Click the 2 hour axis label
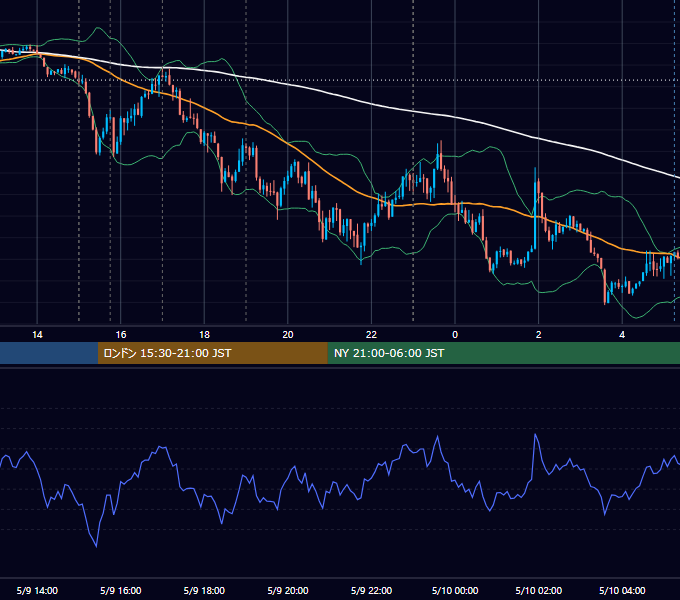680x600 pixels. tap(539, 335)
